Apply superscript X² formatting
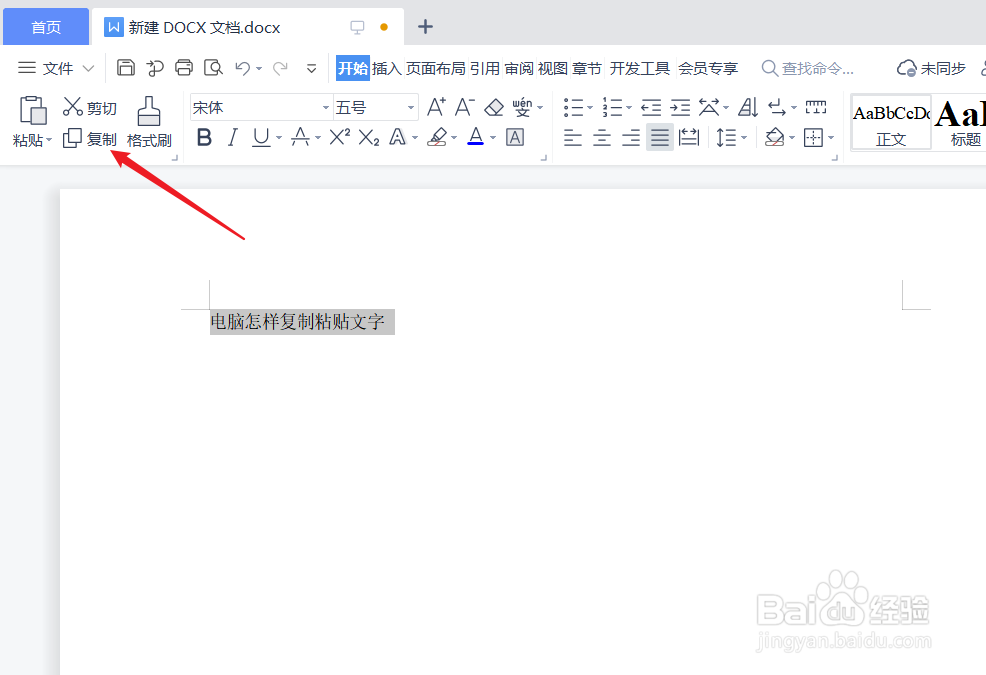Image resolution: width=986 pixels, height=675 pixels. (x=340, y=137)
